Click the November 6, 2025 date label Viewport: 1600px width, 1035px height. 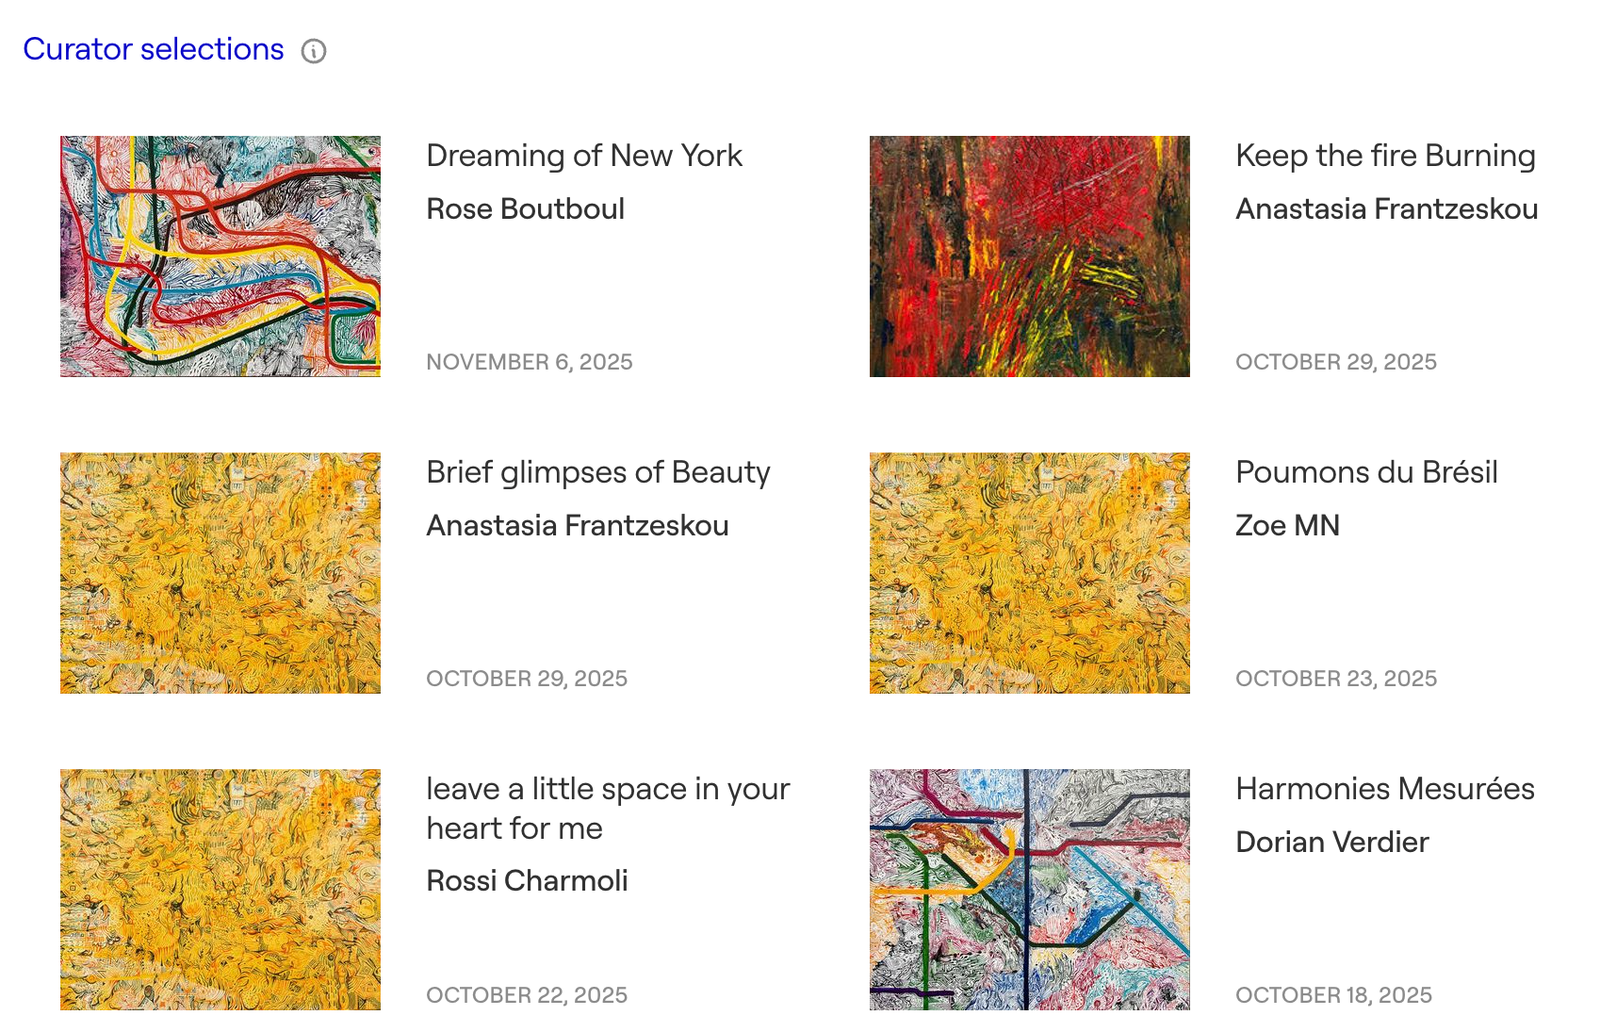[530, 363]
